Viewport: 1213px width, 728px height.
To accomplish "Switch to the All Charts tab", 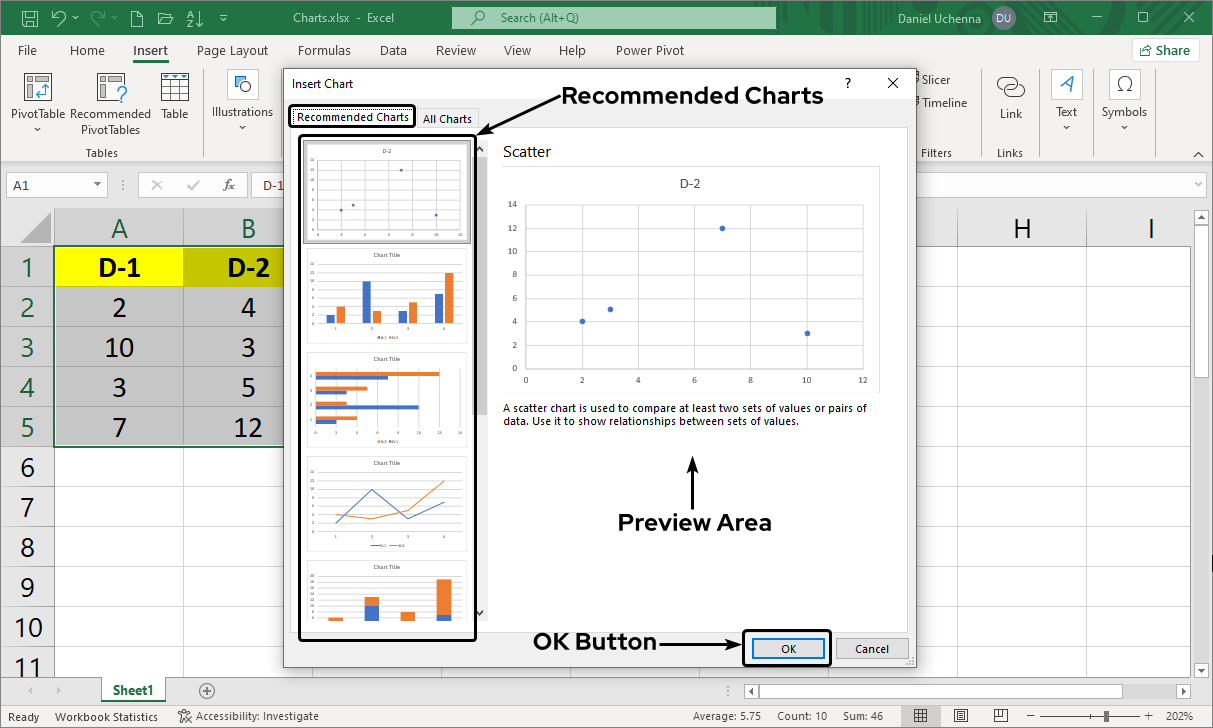I will click(x=447, y=118).
